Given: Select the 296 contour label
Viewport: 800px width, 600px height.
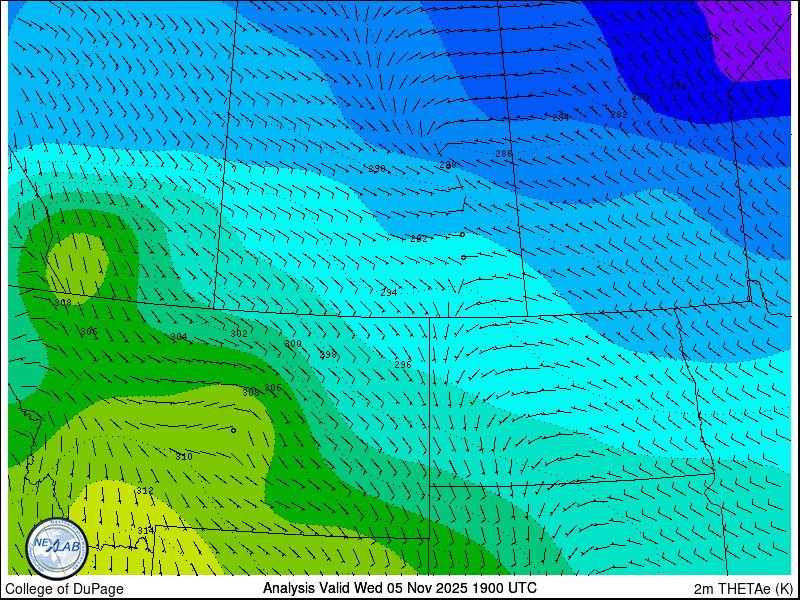Looking at the screenshot, I should [x=403, y=365].
